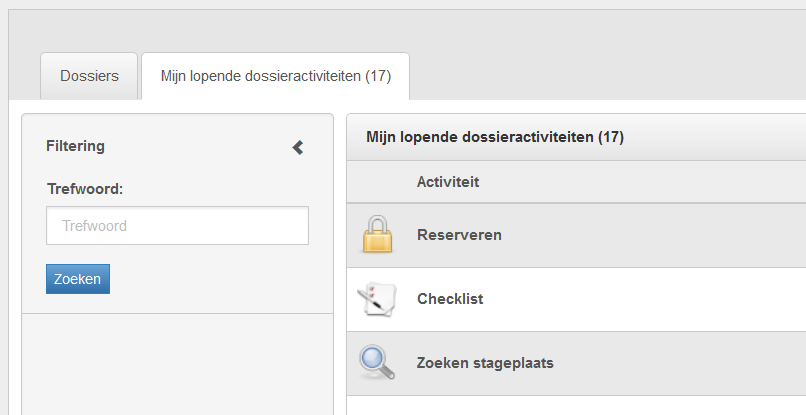Open the Reserveren activity

459,235
